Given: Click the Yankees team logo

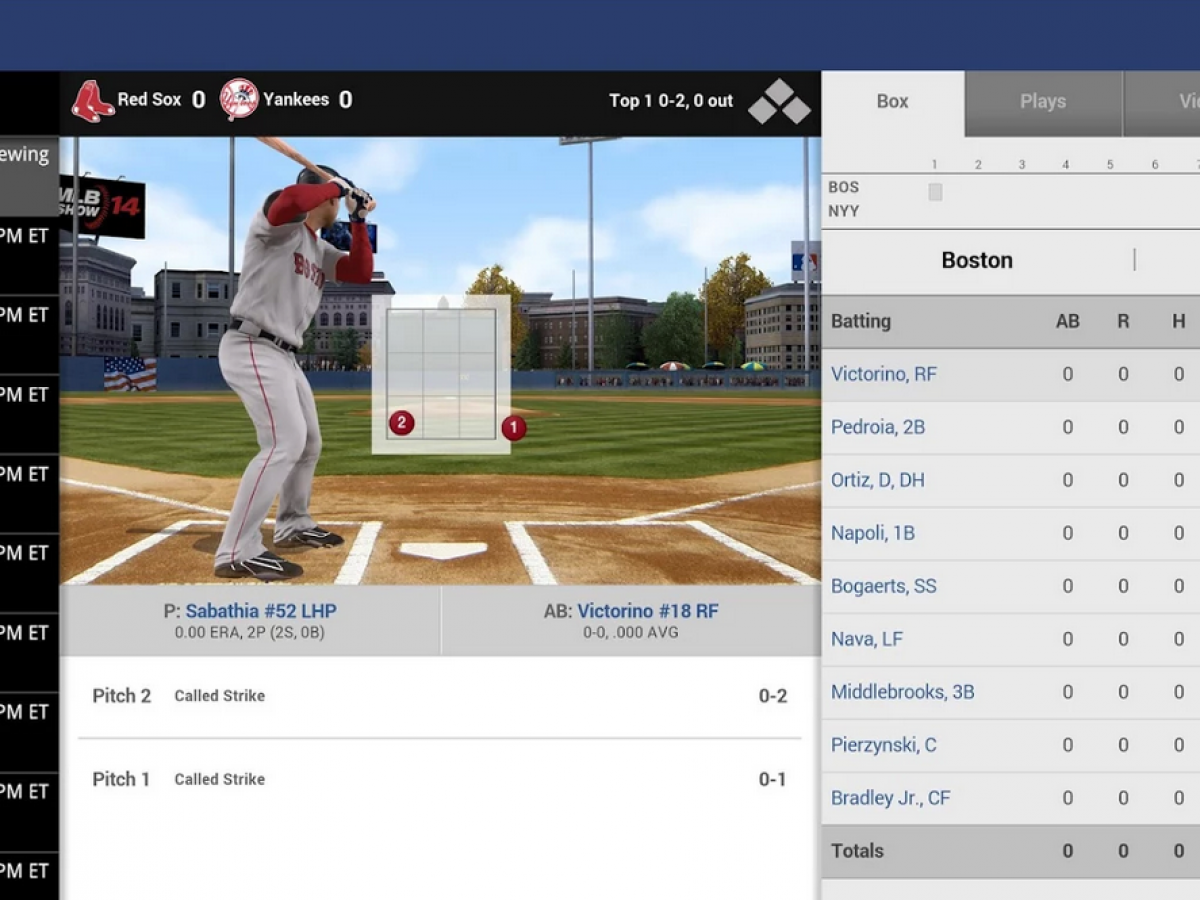Looking at the screenshot, I should (239, 100).
